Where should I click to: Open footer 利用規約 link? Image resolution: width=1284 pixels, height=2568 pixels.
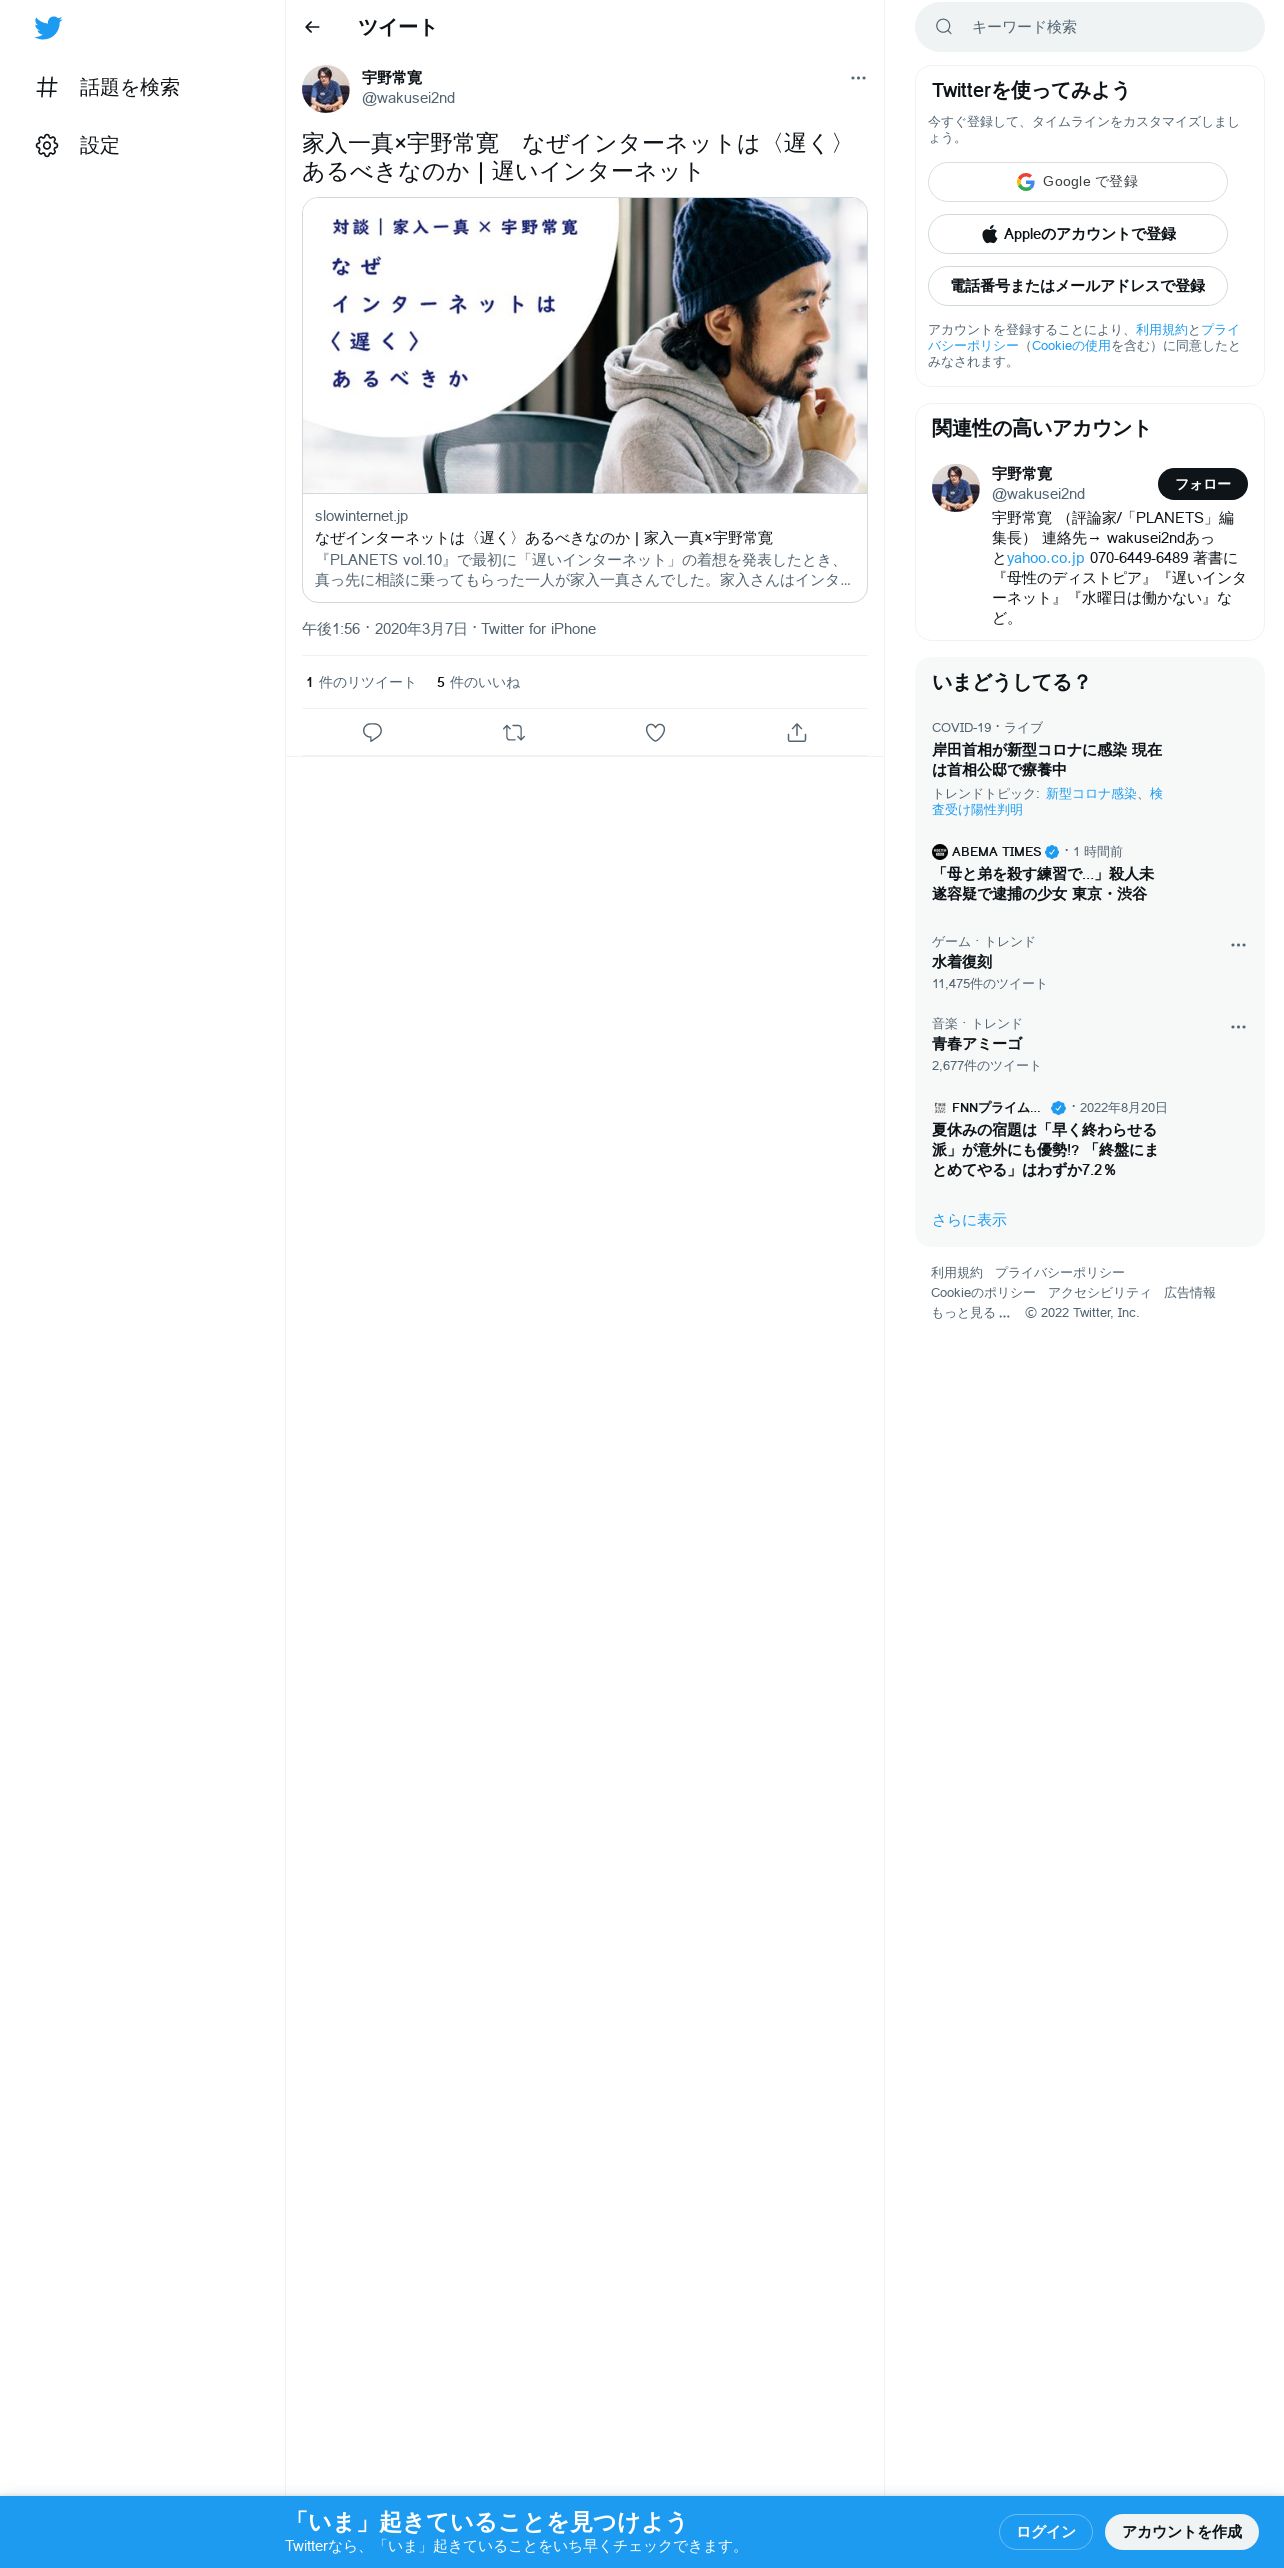957,1273
